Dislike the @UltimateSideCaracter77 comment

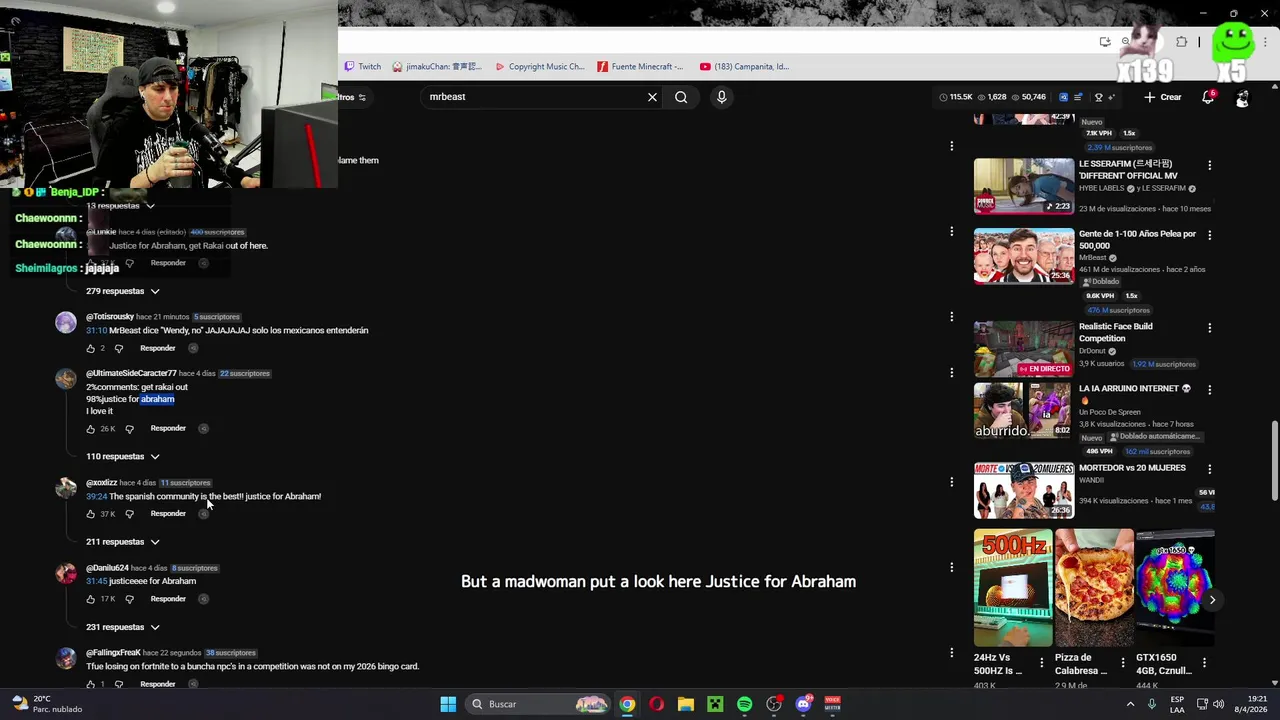[129, 429]
